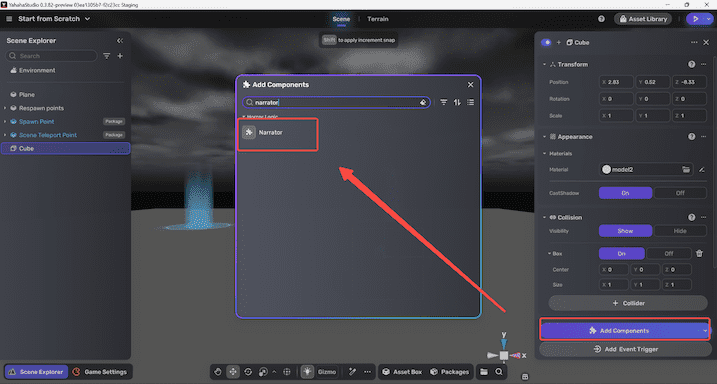Open the Game Settings bottom tab
Screen dimensions: 717x384
tap(100, 372)
